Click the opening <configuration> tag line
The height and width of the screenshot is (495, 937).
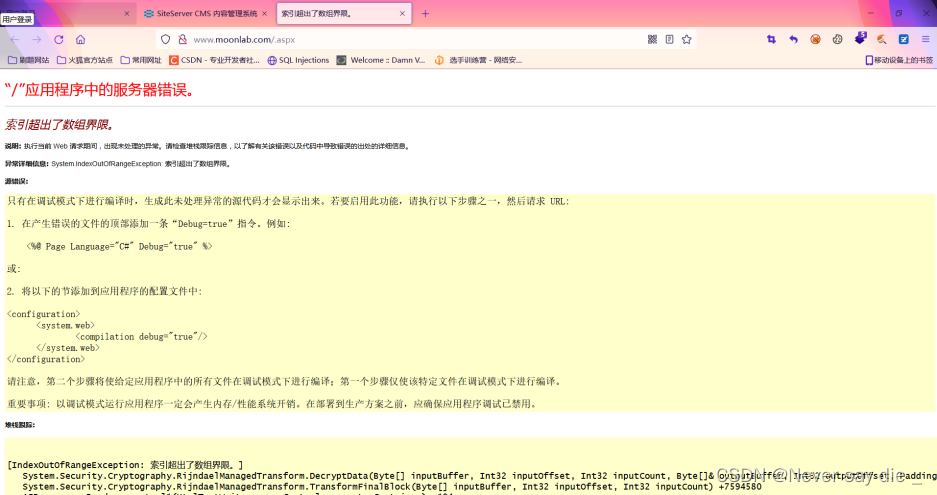click(x=44, y=314)
